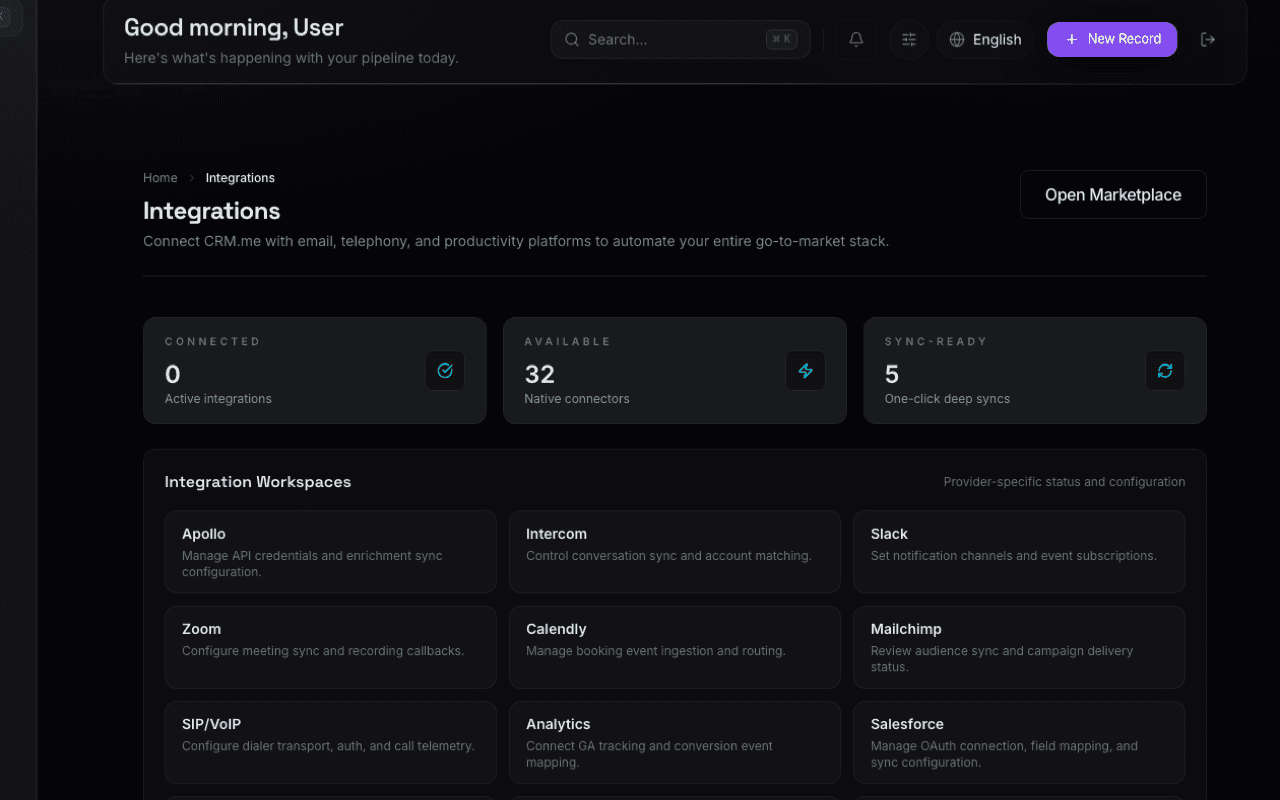
Task: Click the sync arrows icon on Sync-Ready card
Action: [1164, 370]
